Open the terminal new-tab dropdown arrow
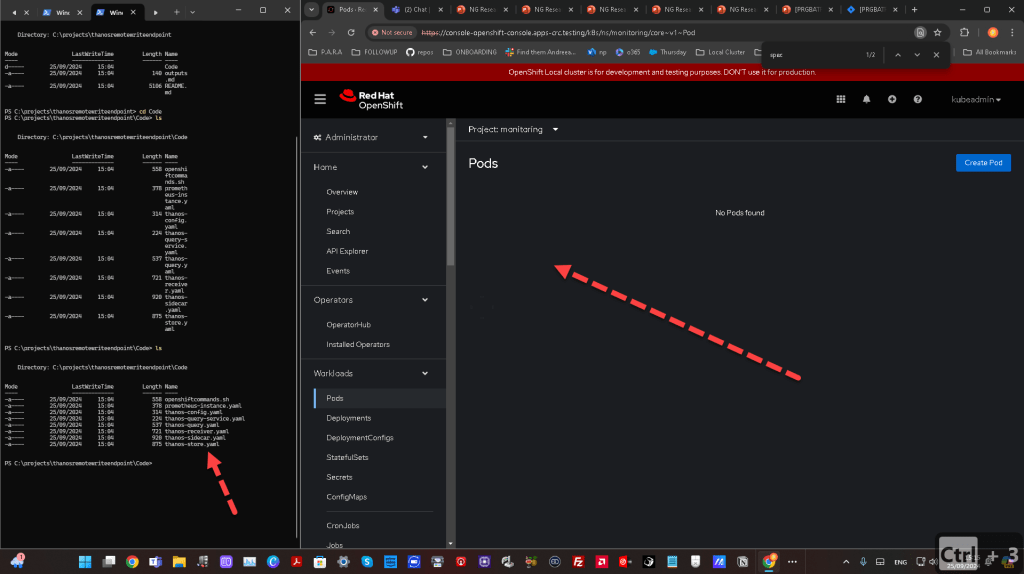 point(192,12)
